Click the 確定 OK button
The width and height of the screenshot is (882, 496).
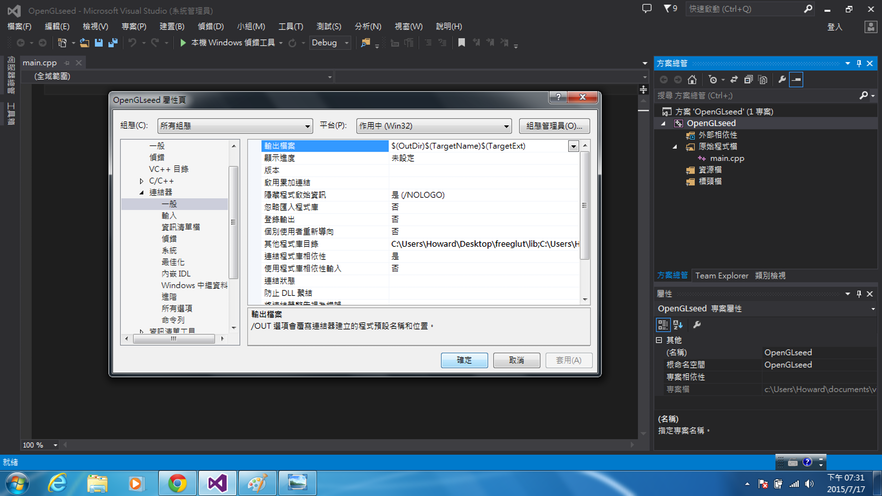(464, 360)
